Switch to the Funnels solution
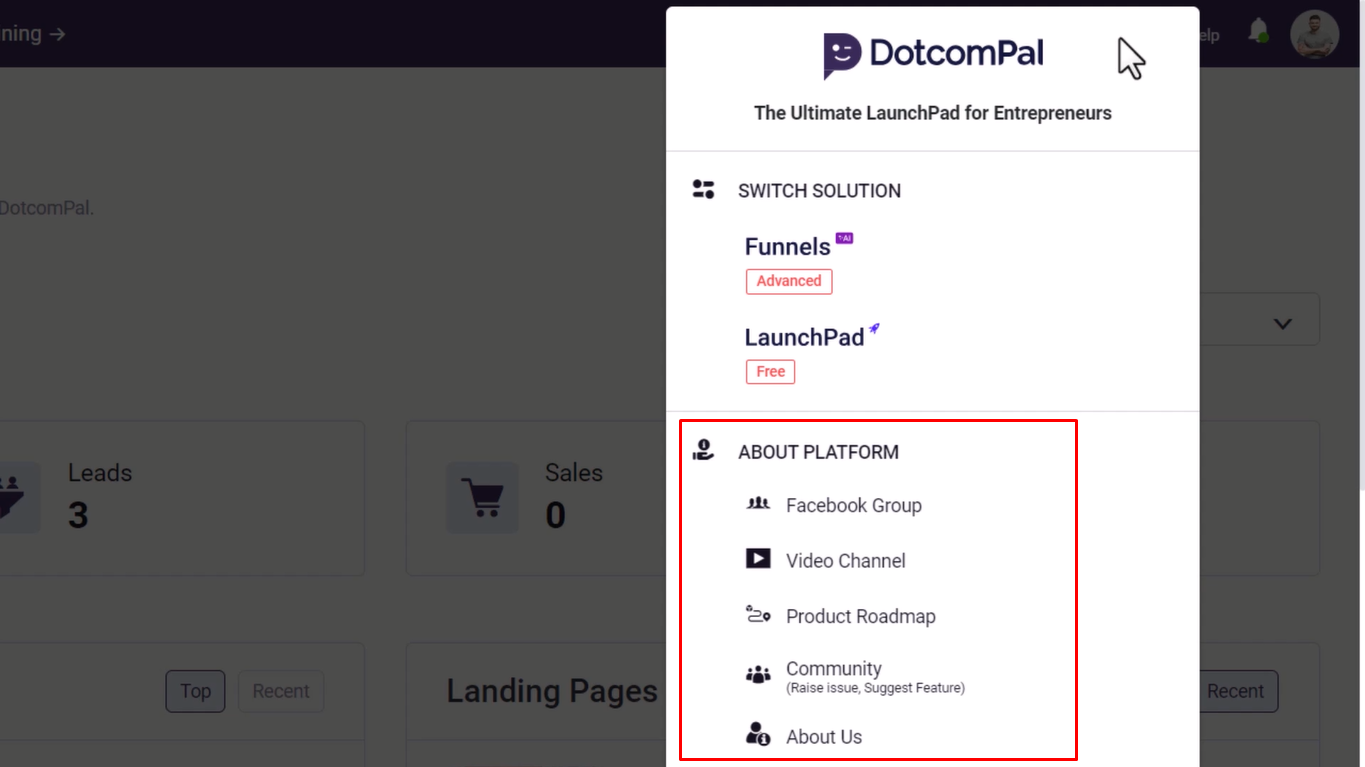 (x=788, y=246)
